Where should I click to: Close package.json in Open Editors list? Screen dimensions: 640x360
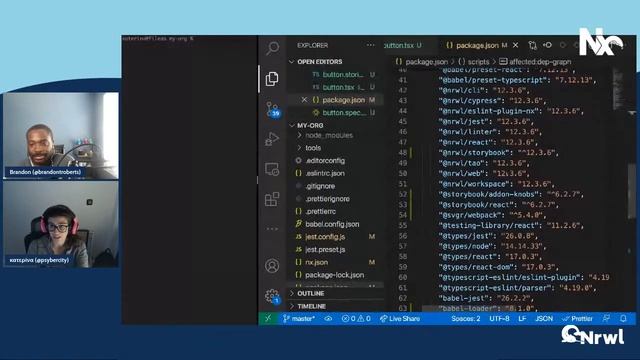(304, 100)
